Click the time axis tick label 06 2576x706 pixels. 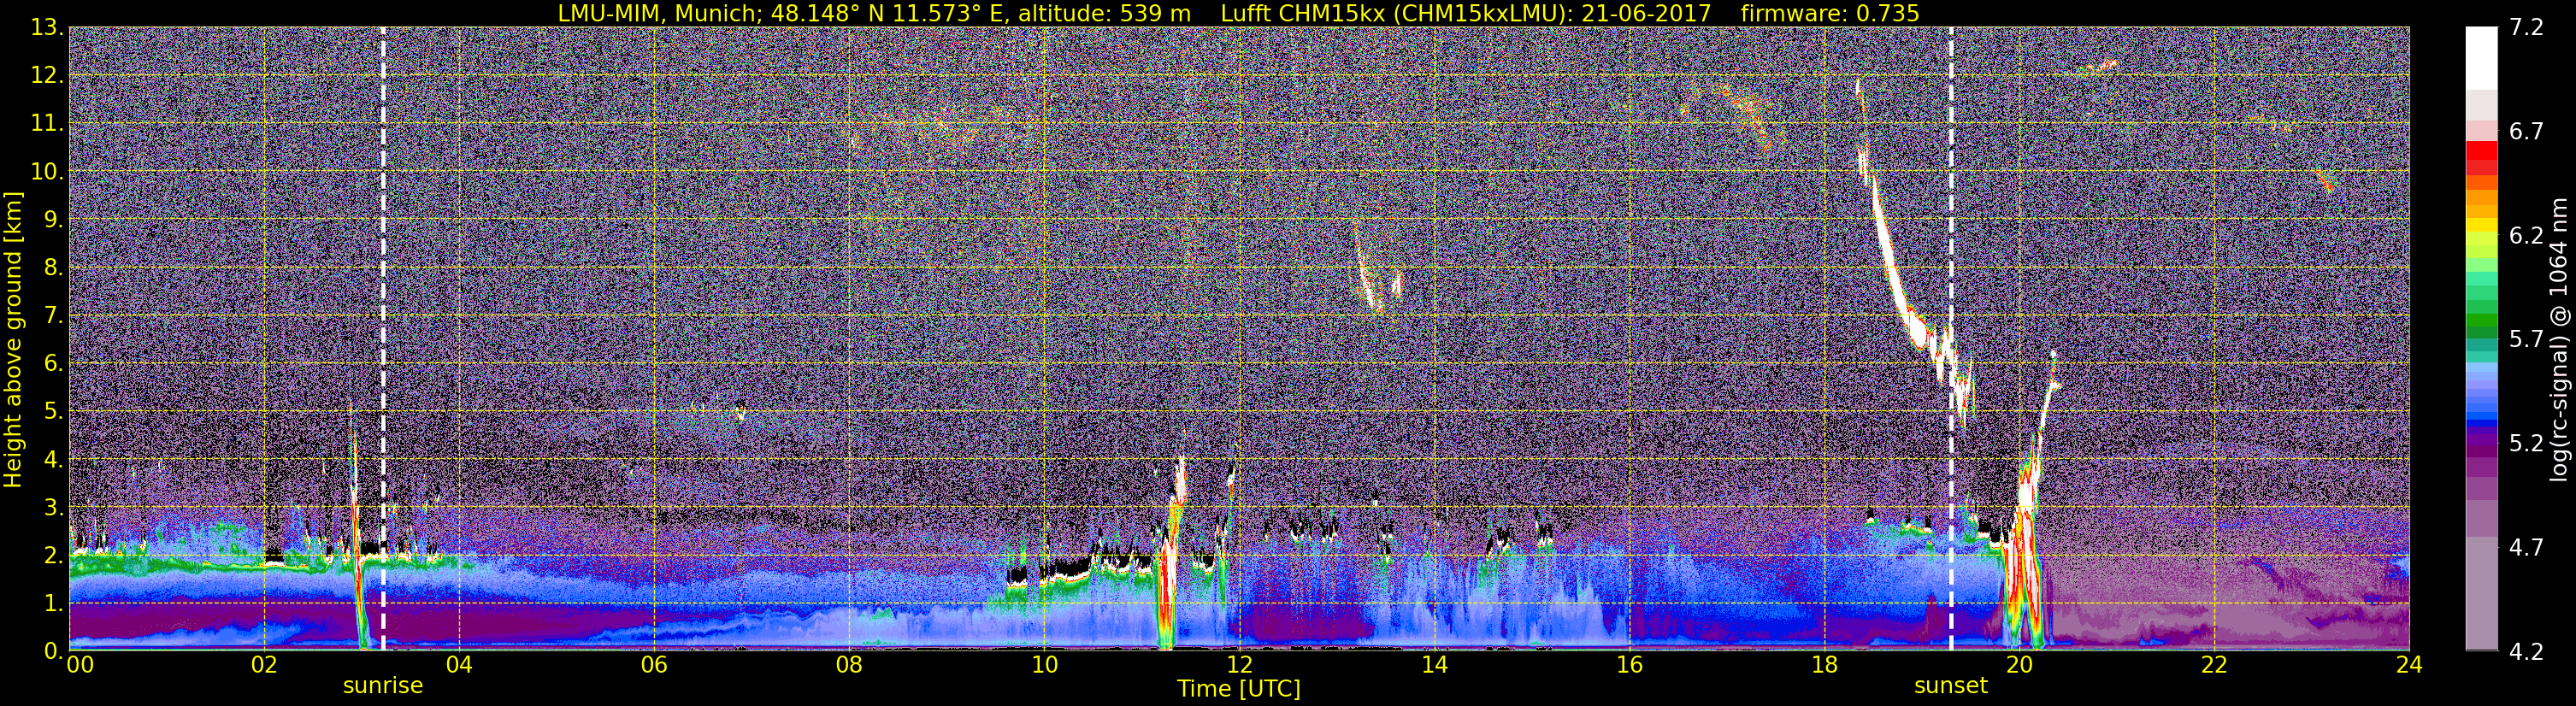[654, 665]
